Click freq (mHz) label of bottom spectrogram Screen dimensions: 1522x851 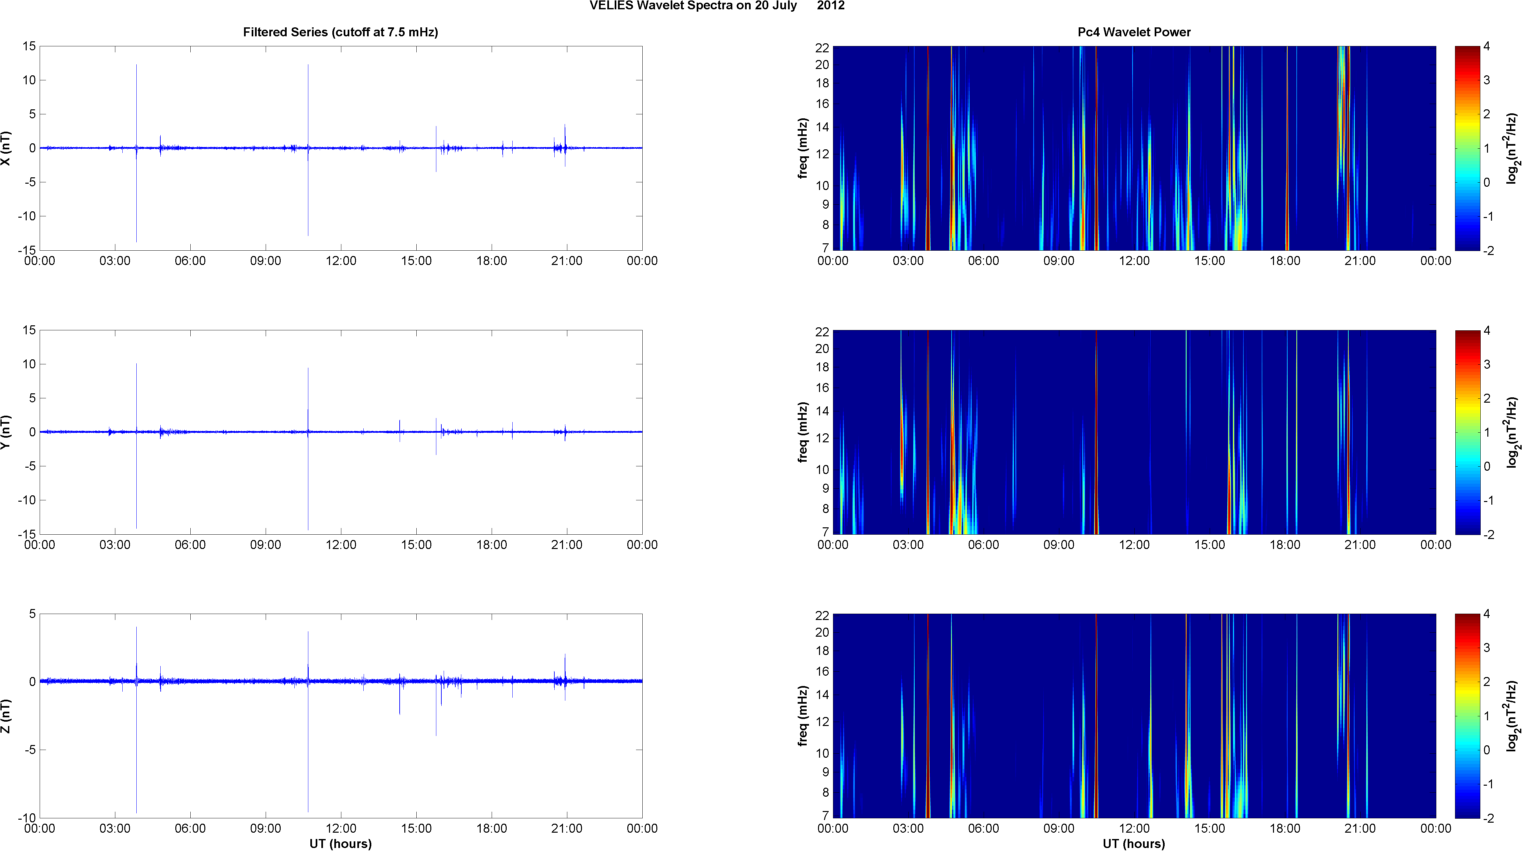(803, 716)
